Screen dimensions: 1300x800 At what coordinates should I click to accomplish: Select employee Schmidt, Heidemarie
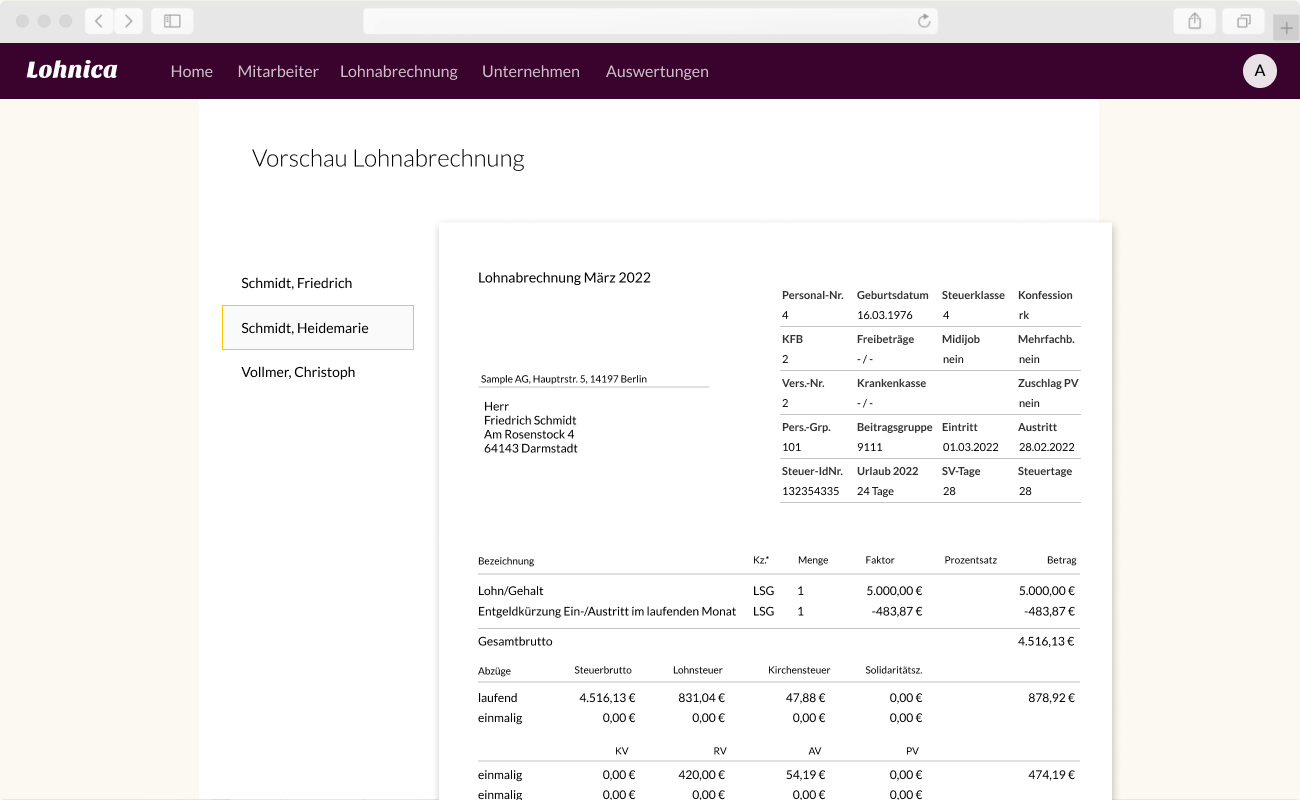[x=318, y=327]
